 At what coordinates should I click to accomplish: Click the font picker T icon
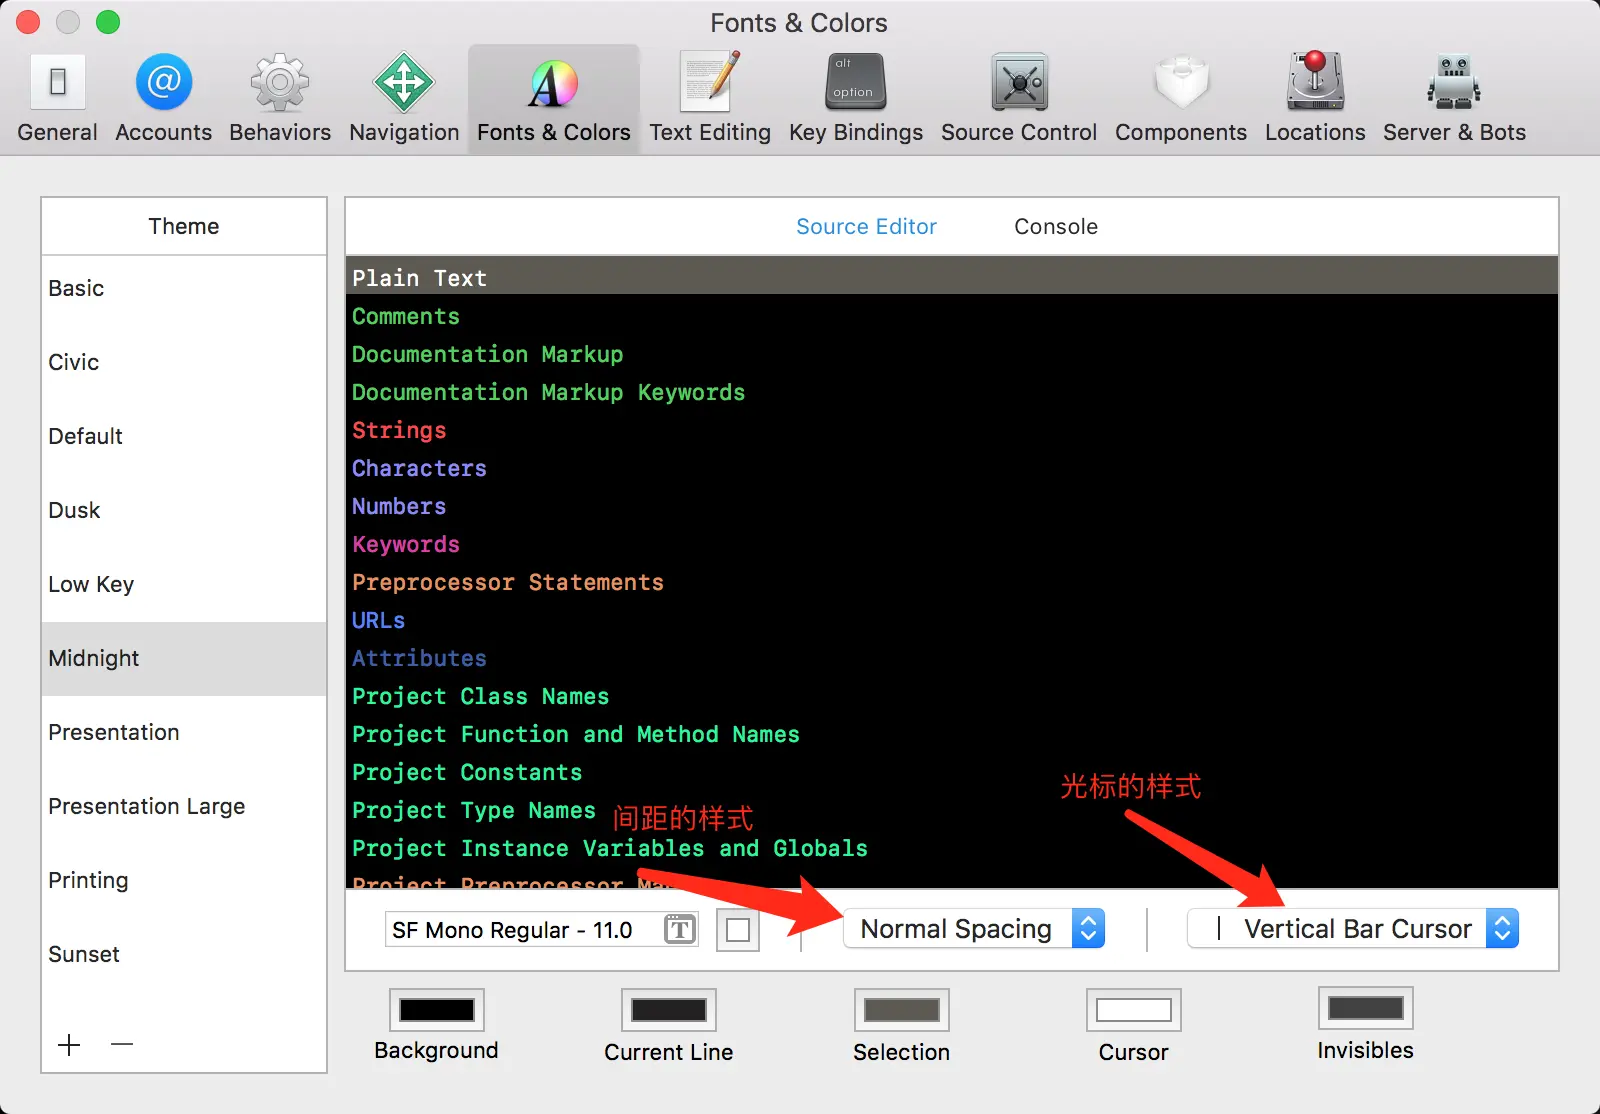[x=680, y=930]
